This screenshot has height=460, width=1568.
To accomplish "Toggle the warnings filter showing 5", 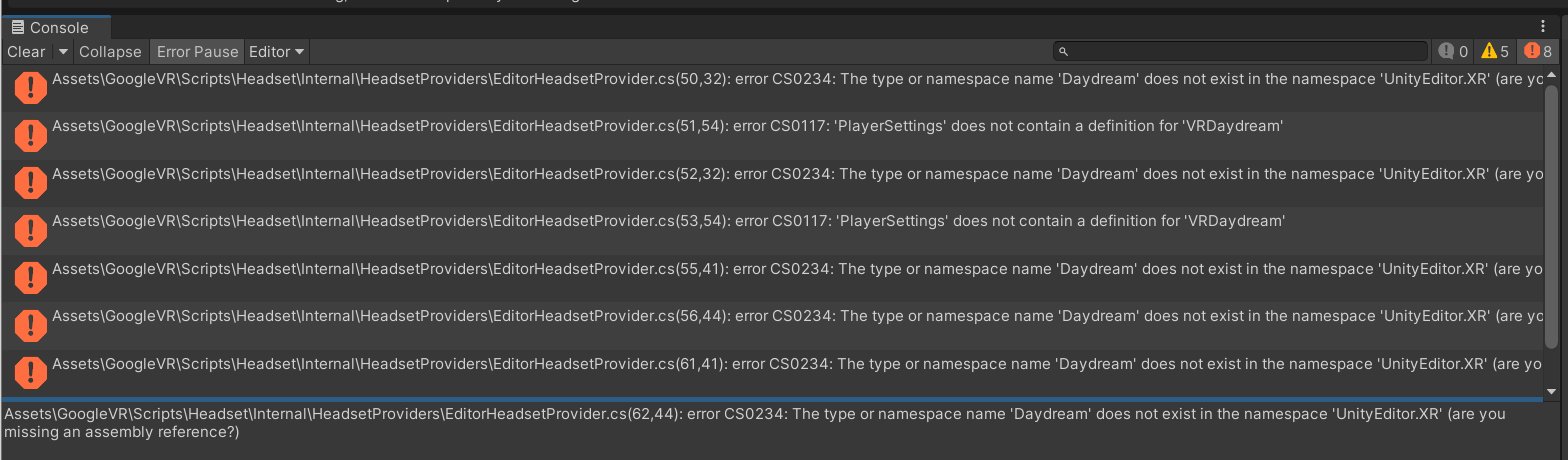I will 1495,51.
